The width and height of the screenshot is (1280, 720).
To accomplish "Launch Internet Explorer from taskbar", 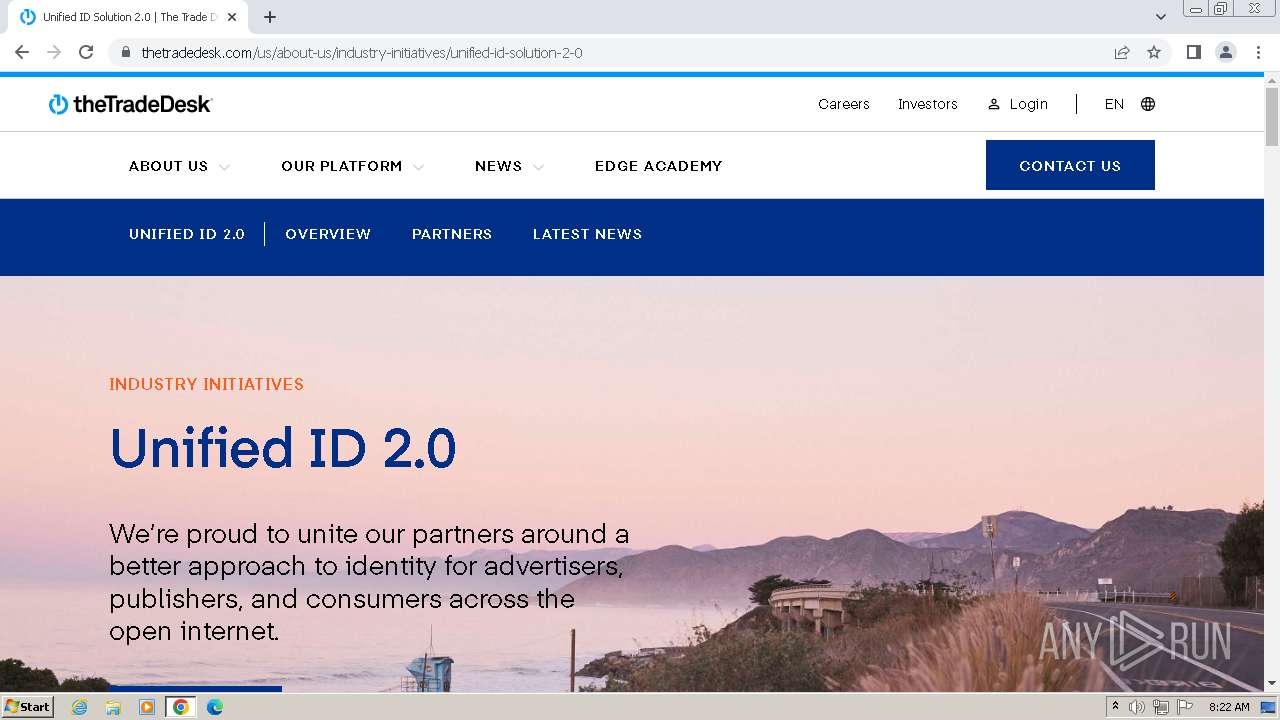I will (x=80, y=707).
